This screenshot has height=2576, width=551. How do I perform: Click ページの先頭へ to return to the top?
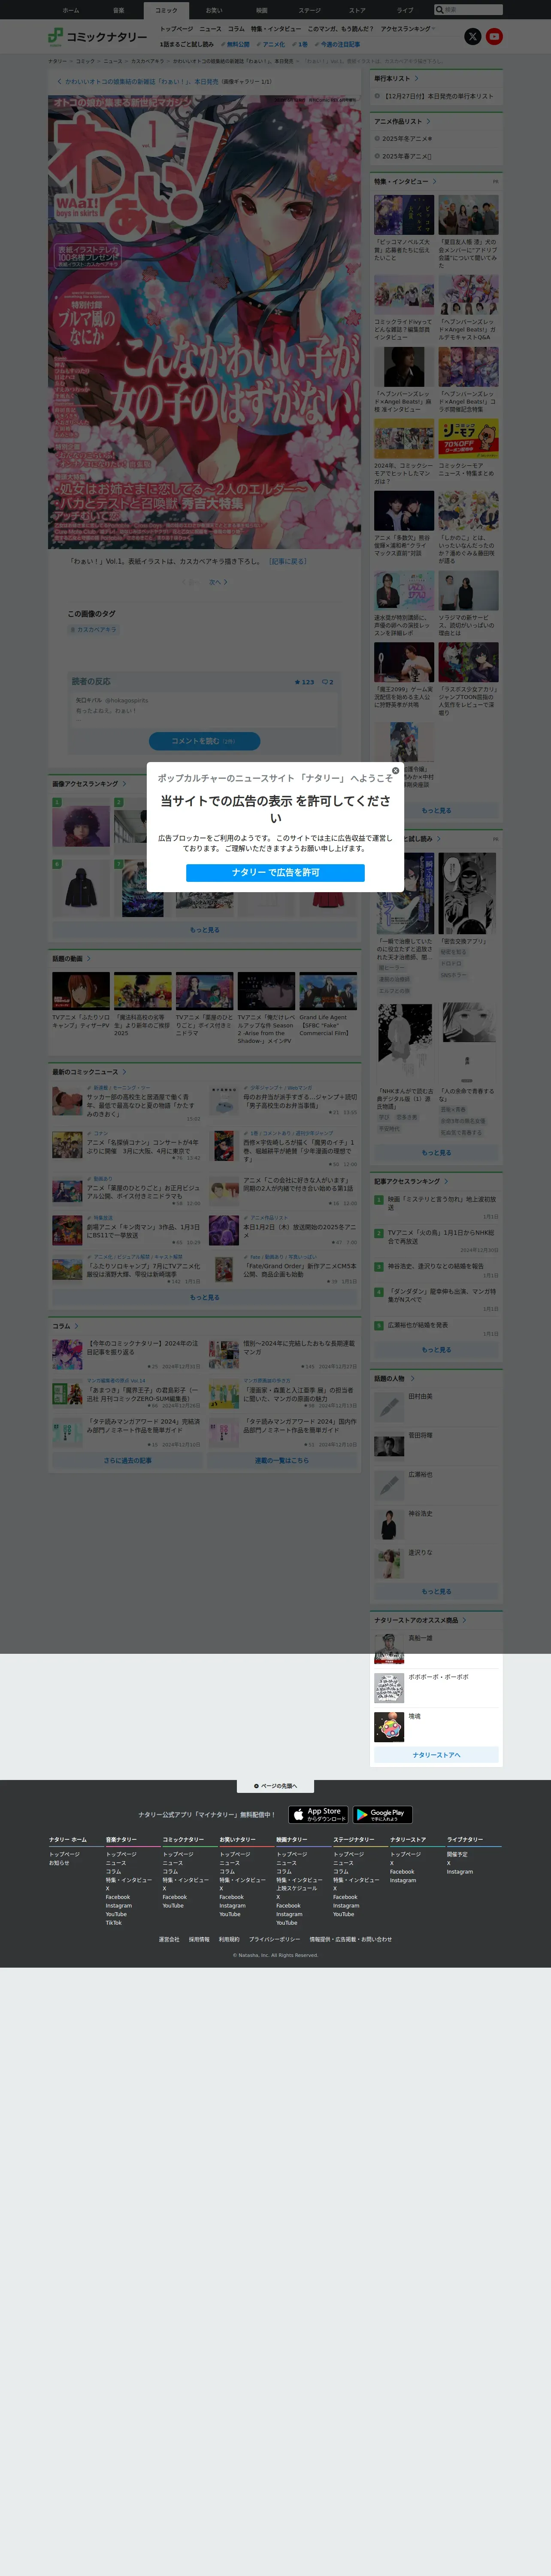275,1786
